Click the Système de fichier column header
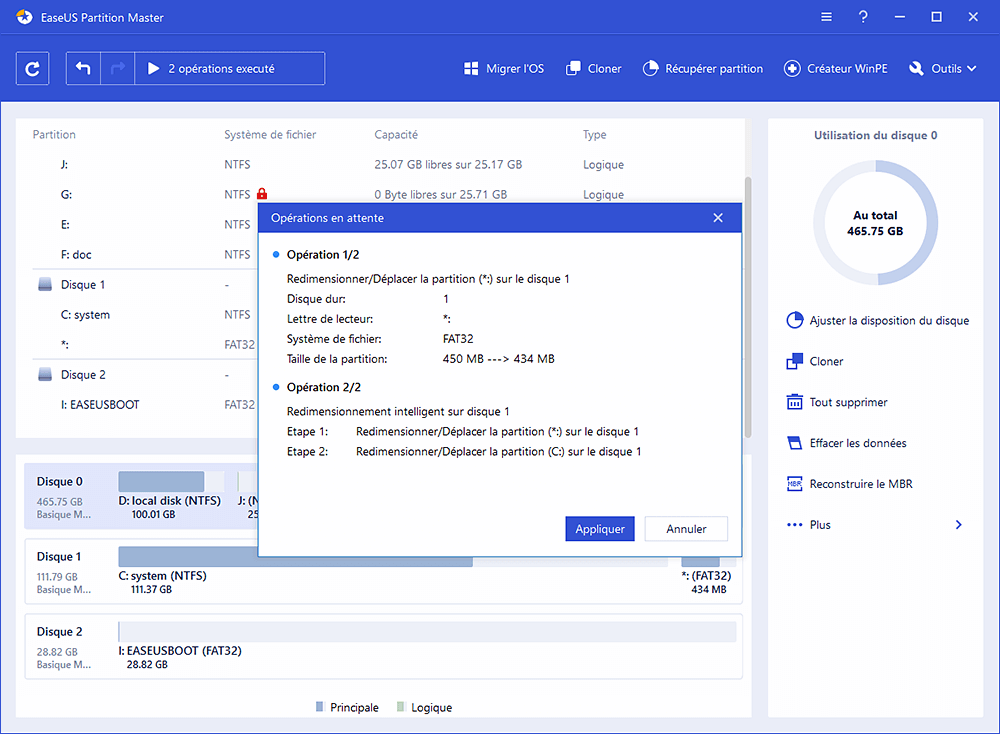Screen dimensions: 1000x734 point(270,135)
